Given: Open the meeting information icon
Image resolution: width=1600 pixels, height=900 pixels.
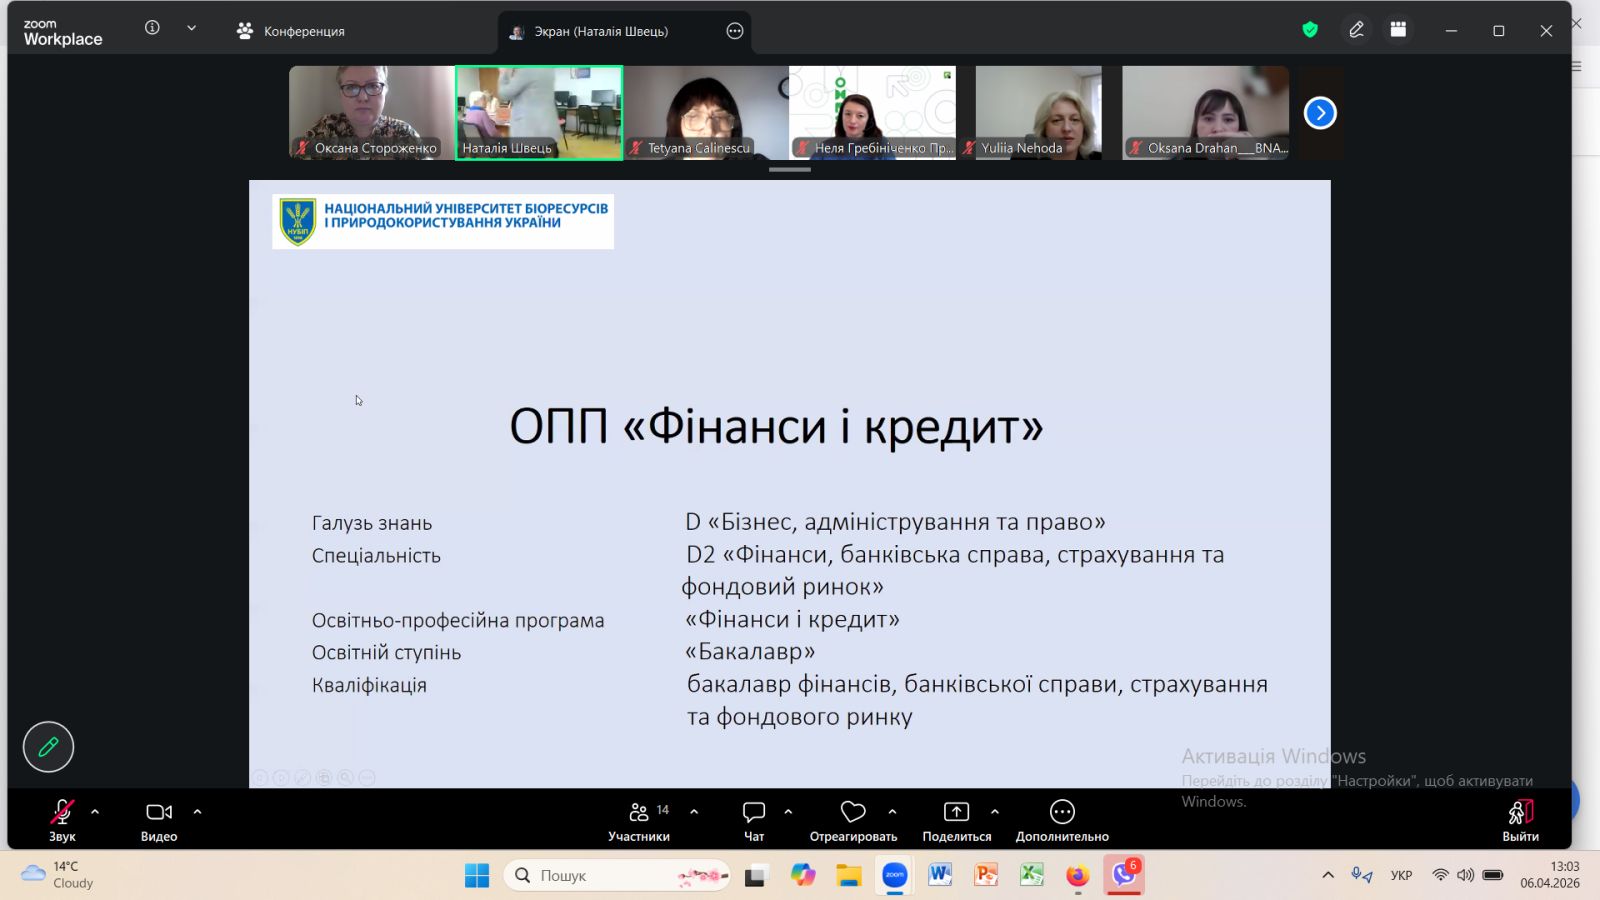Looking at the screenshot, I should [x=152, y=28].
